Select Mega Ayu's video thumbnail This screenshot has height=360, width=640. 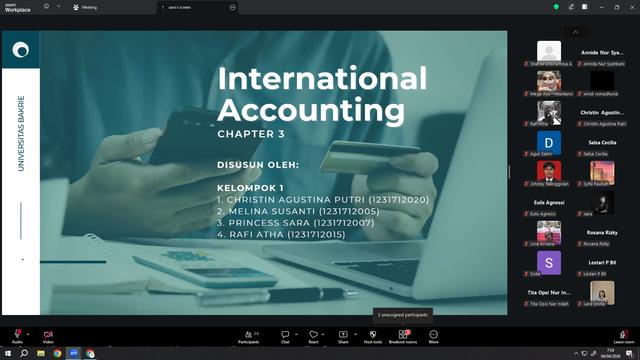point(549,81)
